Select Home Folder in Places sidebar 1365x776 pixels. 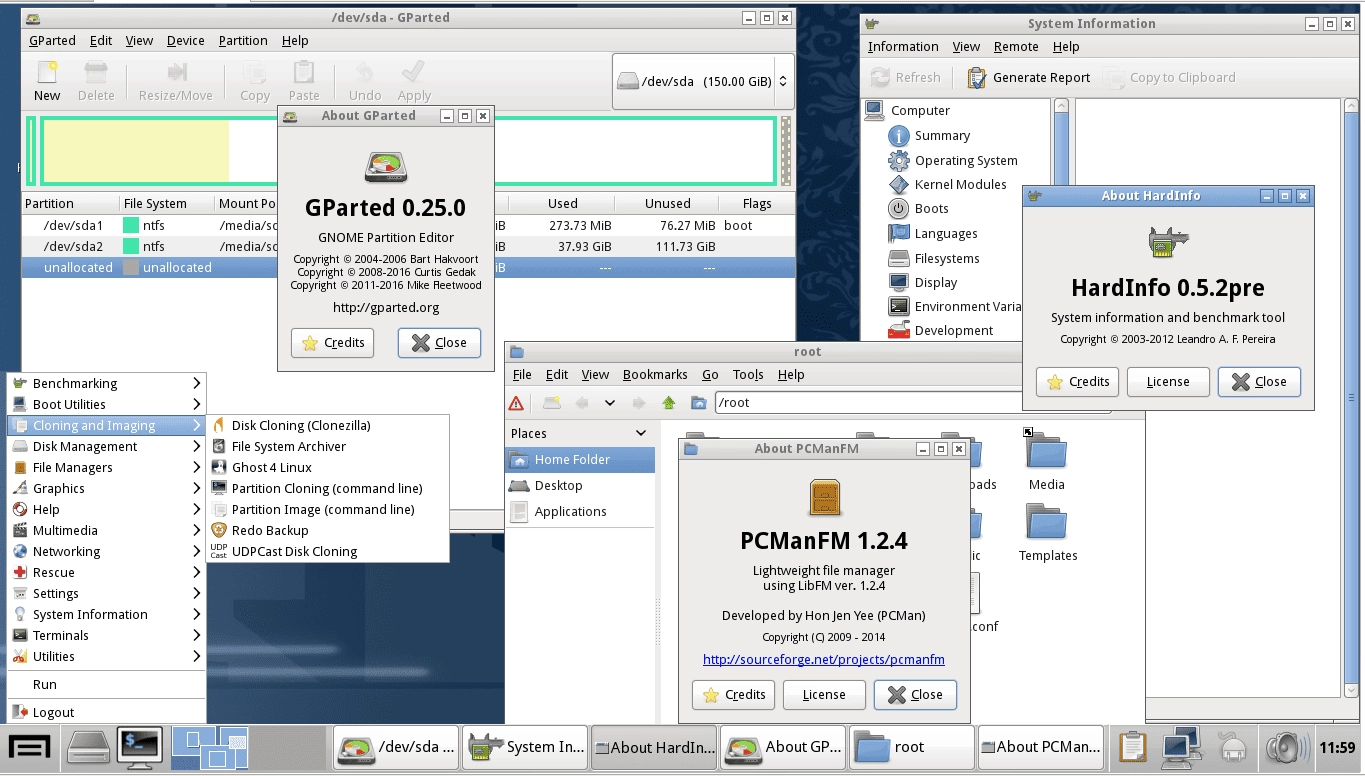[x=581, y=459]
